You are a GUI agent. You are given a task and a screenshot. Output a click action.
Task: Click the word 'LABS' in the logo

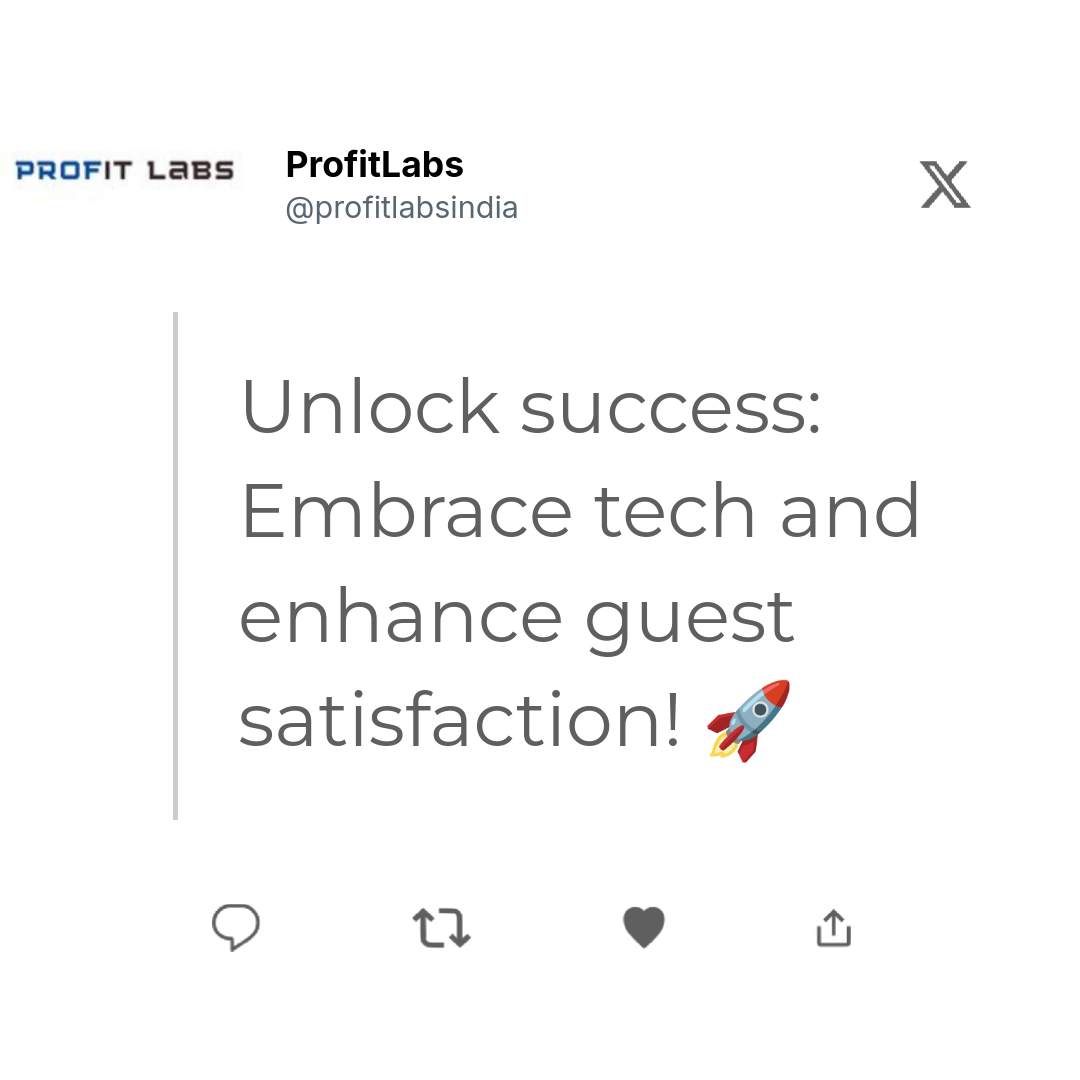pos(191,170)
